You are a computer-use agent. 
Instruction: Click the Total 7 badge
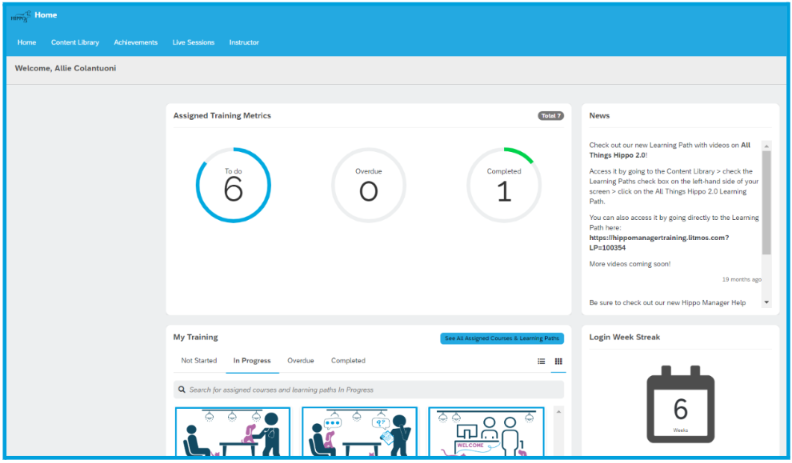pyautogui.click(x=551, y=116)
